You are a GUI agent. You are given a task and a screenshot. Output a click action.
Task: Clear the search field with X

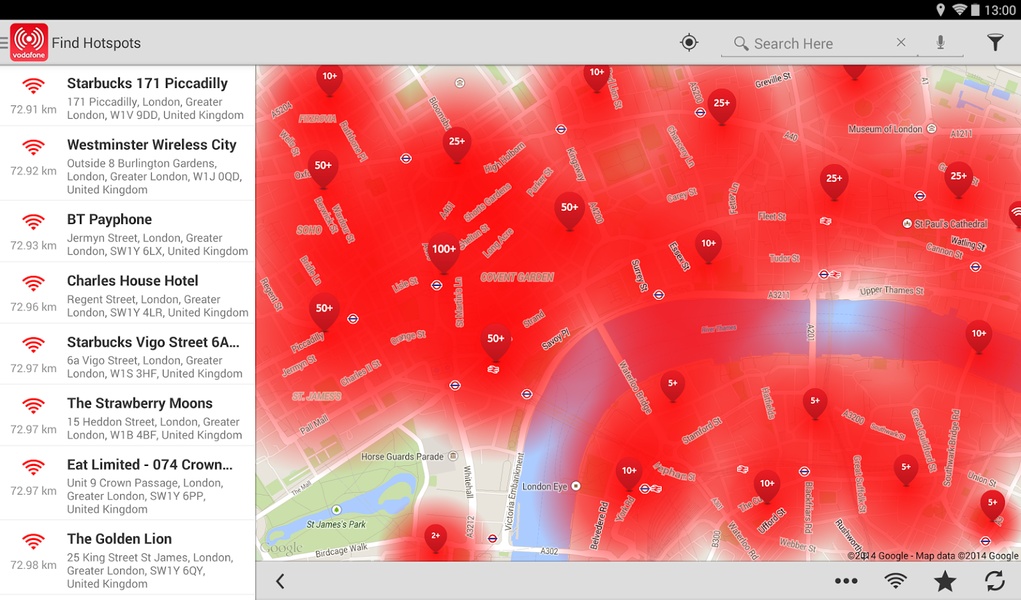tap(901, 42)
